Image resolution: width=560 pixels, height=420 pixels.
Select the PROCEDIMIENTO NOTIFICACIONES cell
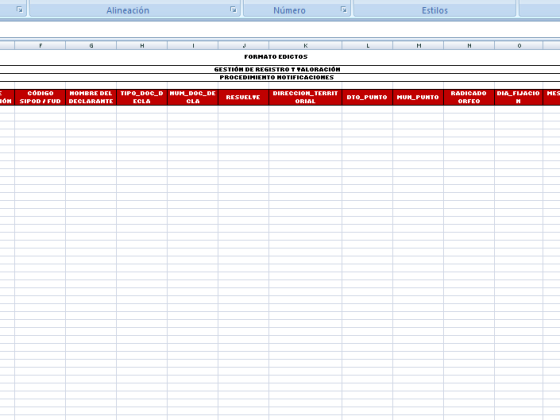click(277, 78)
